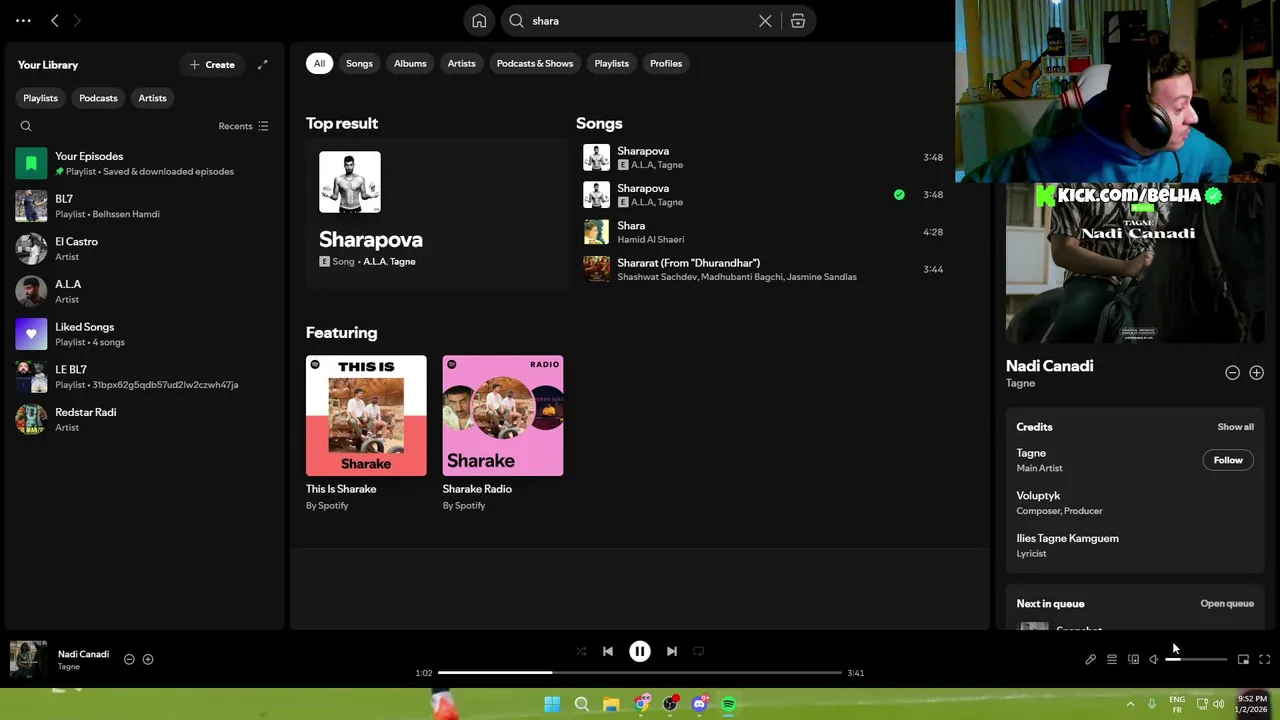Select the Playlists search filter tab
1280x720 pixels.
(611, 63)
